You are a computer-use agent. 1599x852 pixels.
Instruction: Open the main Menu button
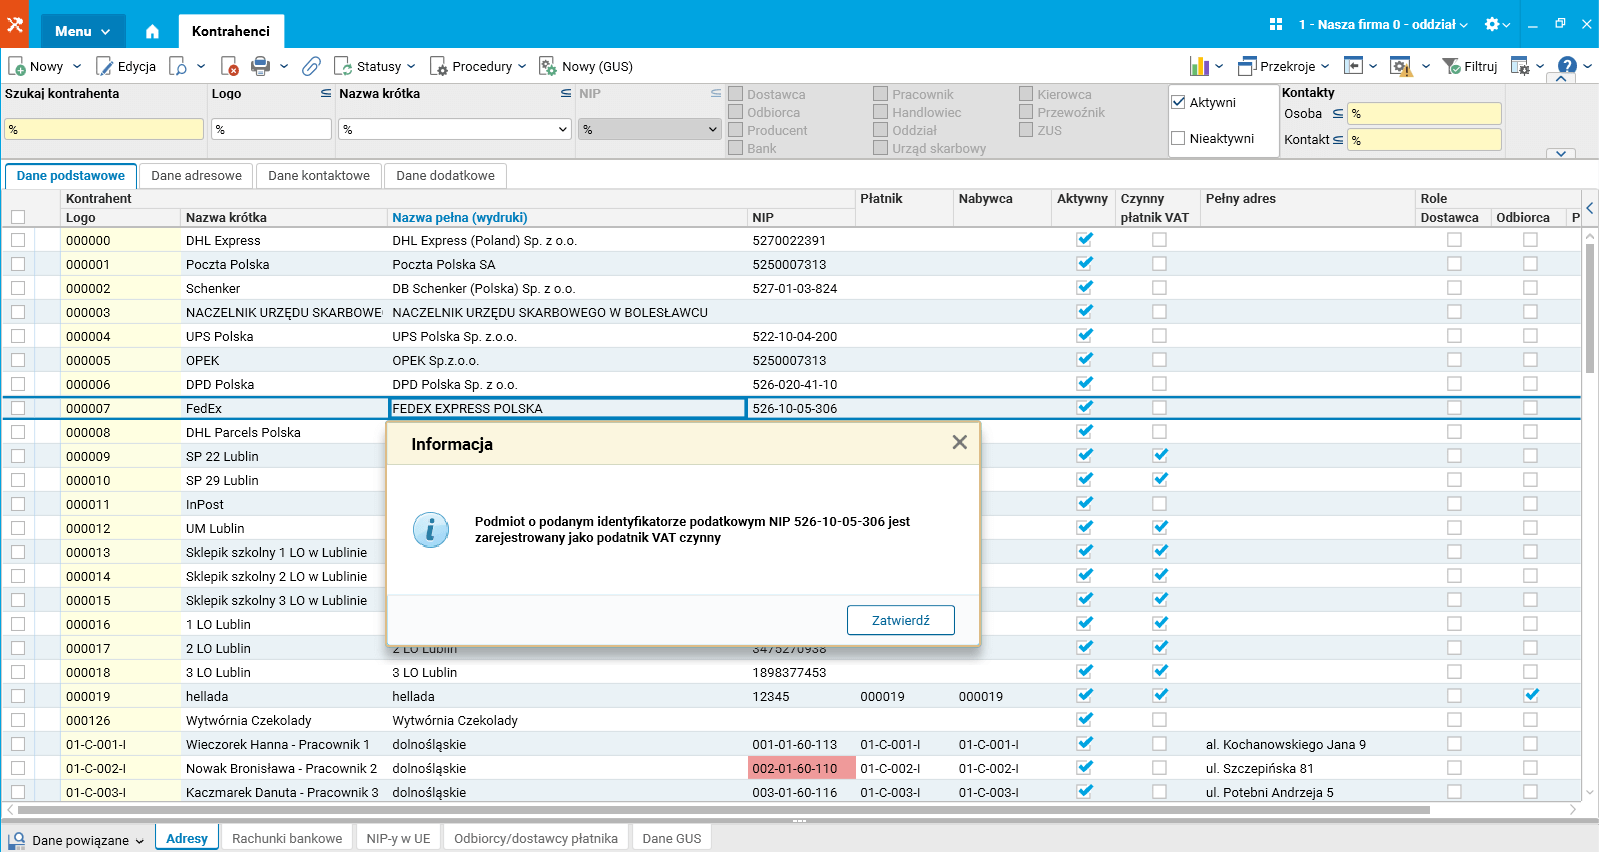(x=82, y=31)
